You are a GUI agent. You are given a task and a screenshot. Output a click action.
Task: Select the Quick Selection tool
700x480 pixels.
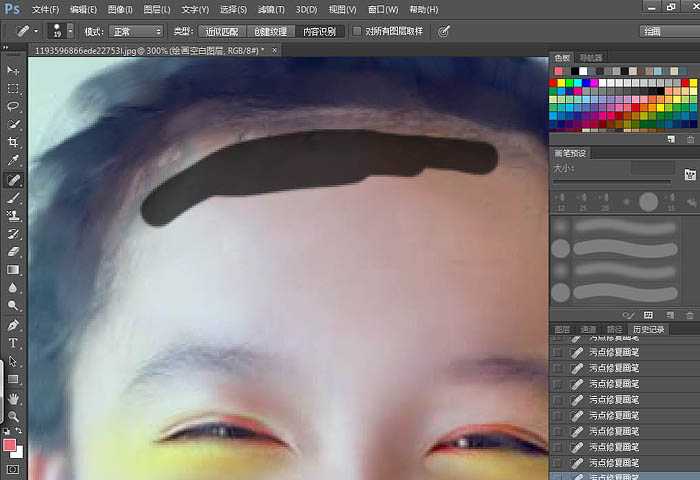click(x=13, y=124)
